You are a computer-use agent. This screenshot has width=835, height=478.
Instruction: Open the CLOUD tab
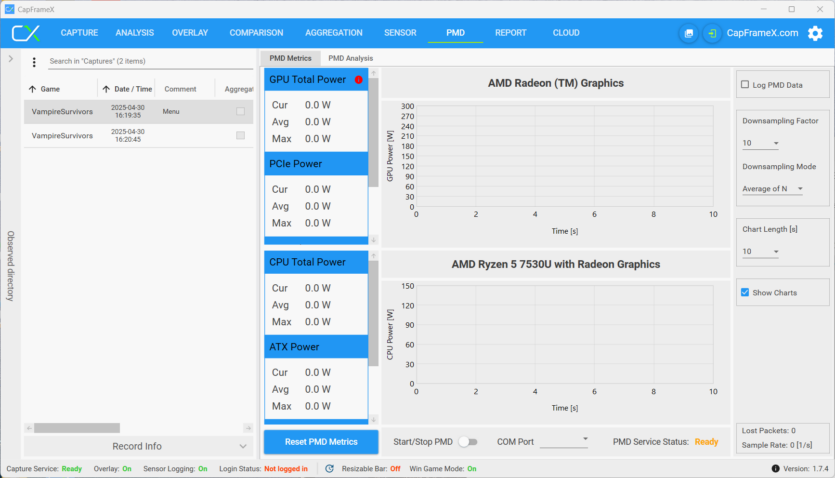[566, 33]
